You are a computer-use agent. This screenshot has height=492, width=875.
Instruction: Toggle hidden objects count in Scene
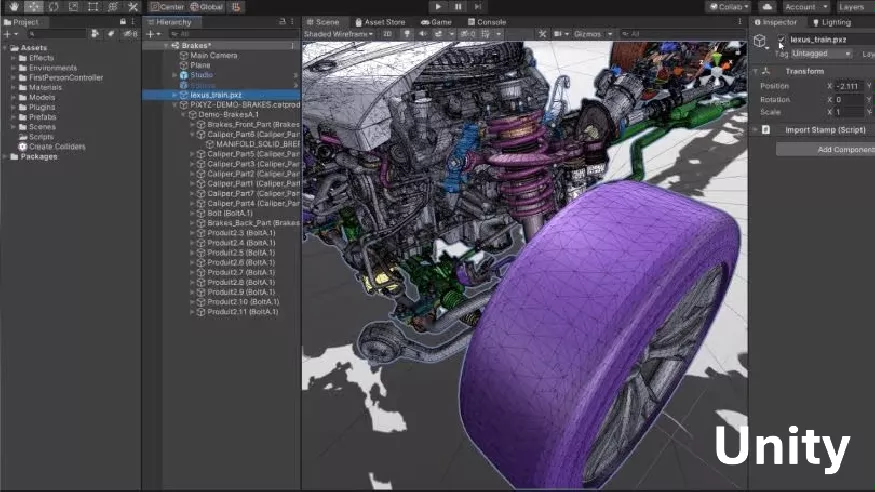(x=468, y=34)
